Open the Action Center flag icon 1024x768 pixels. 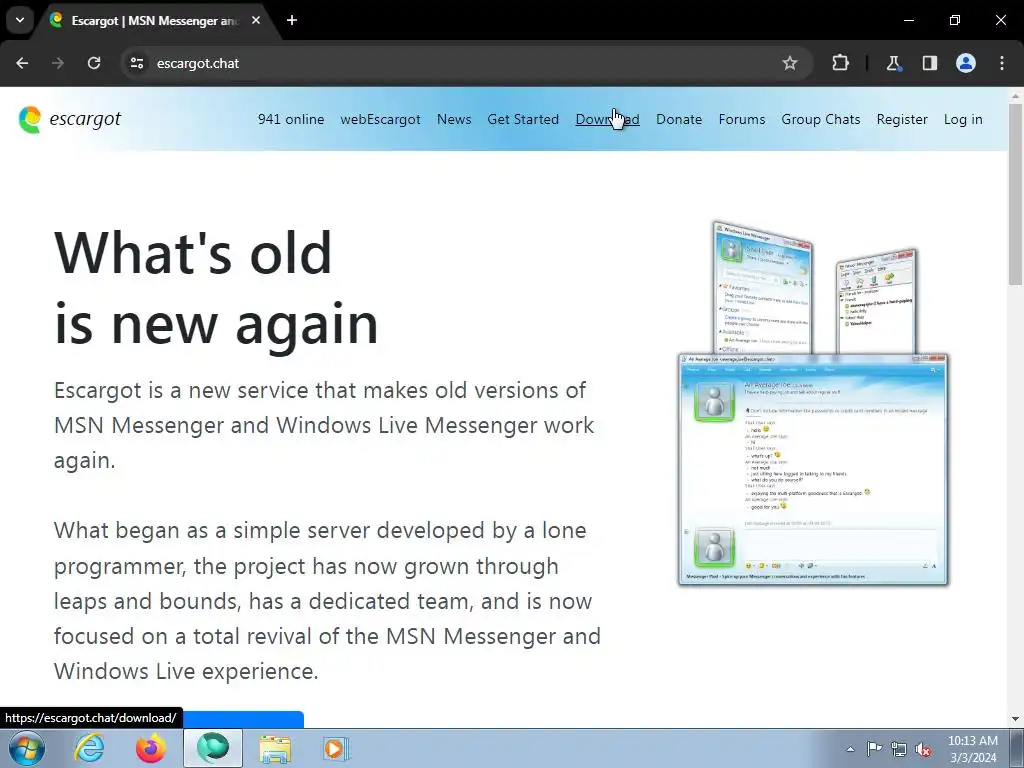tap(874, 749)
